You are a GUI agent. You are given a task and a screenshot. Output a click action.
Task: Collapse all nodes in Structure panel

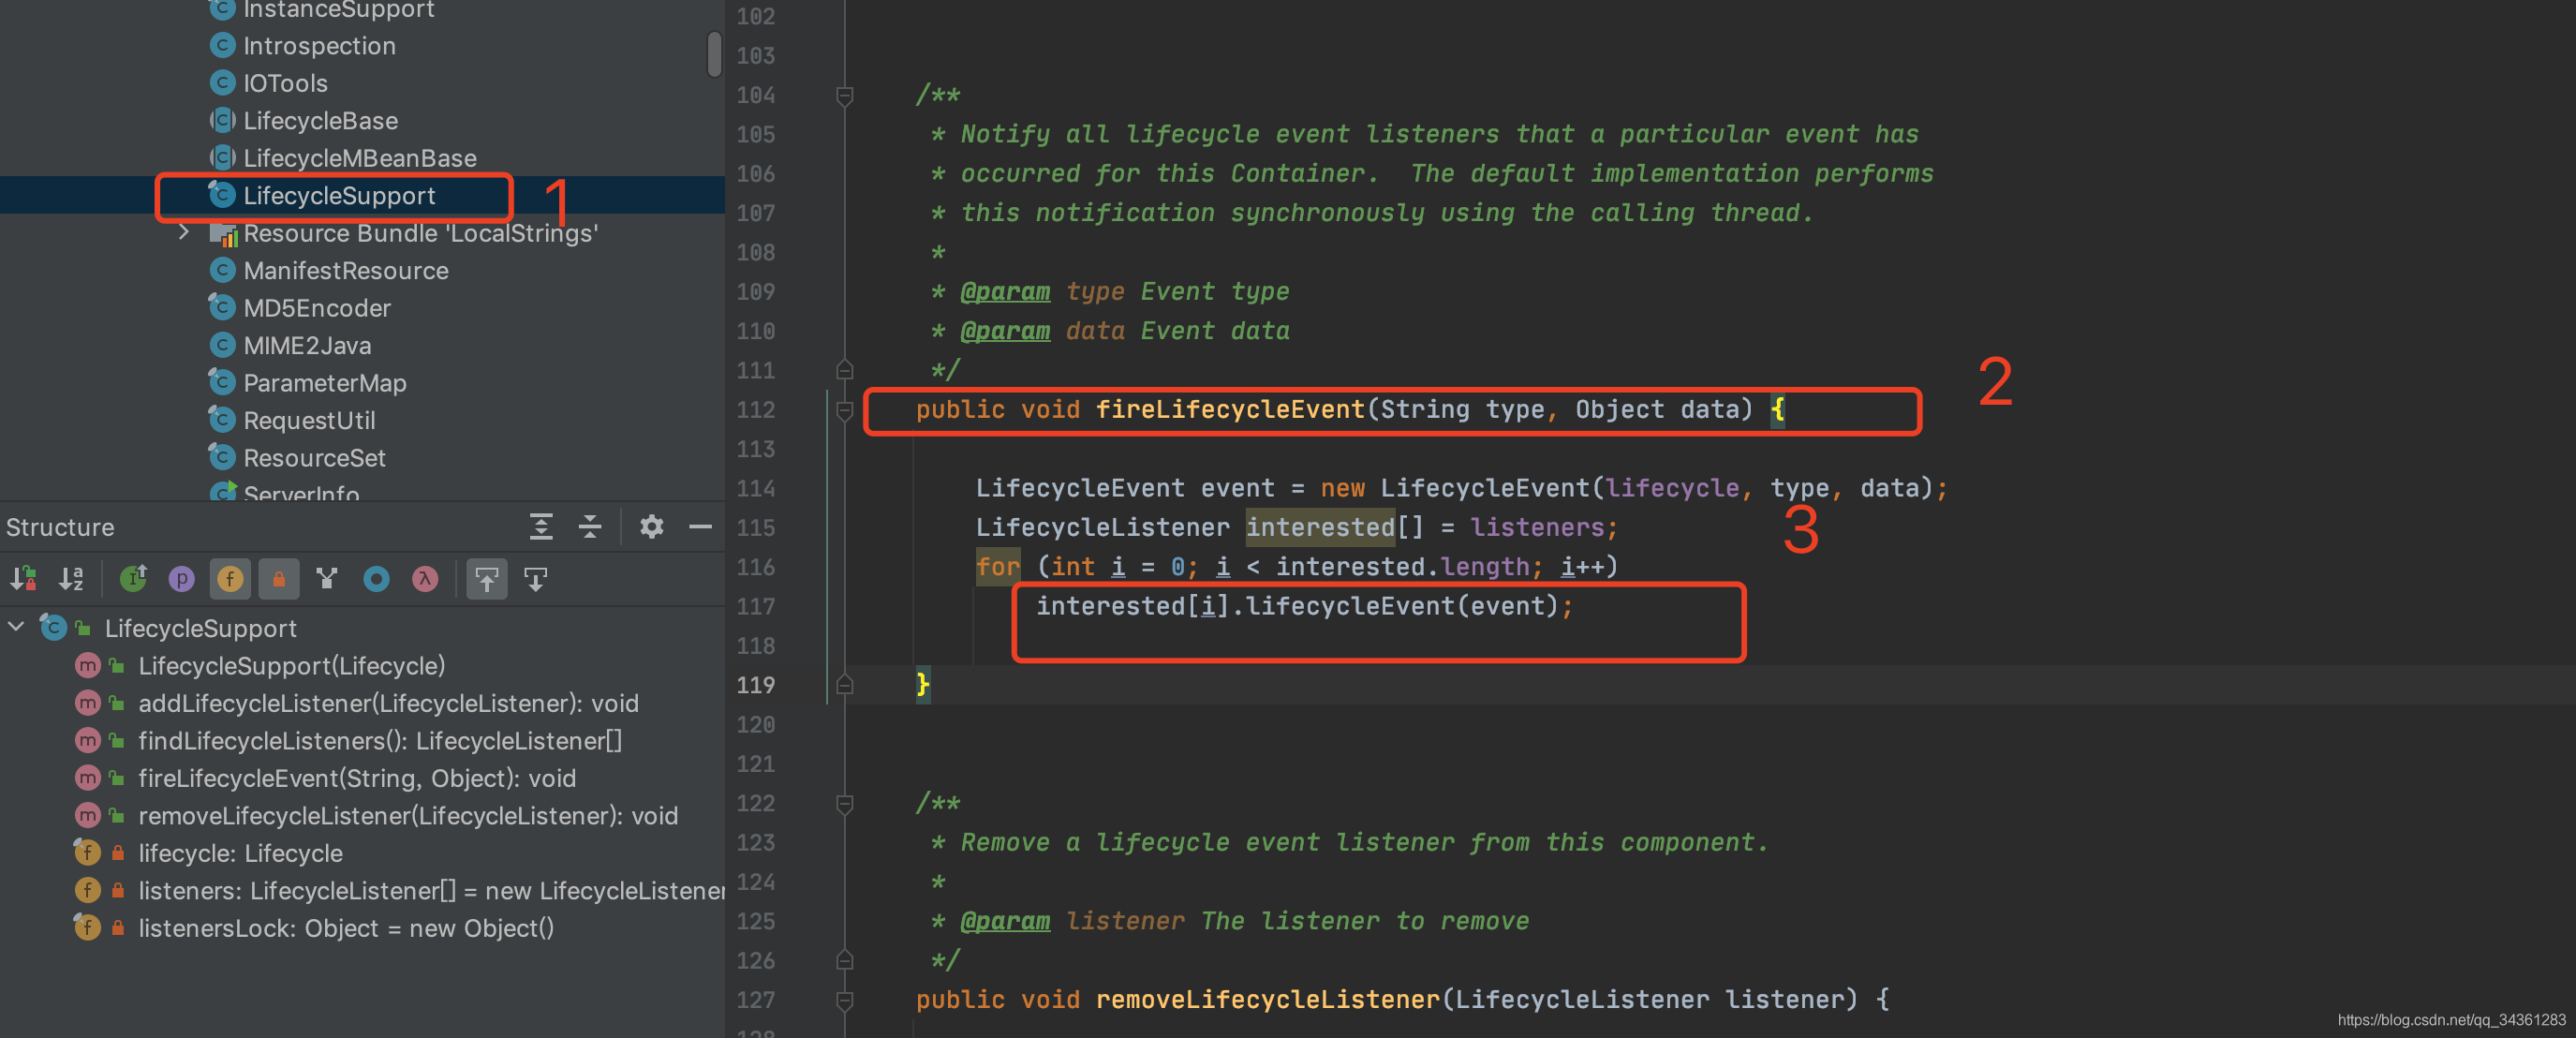click(590, 526)
